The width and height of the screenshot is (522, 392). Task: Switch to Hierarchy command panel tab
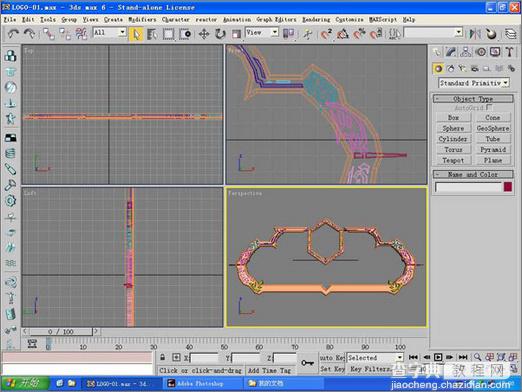pyautogui.click(x=466, y=52)
